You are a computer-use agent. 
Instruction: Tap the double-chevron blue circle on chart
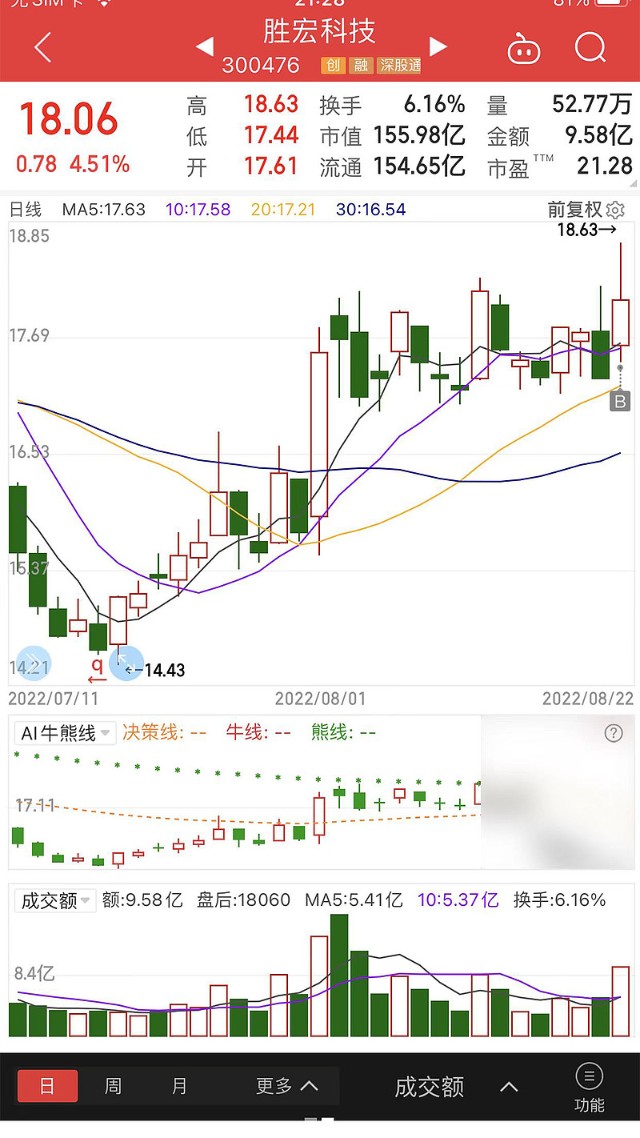(30, 663)
